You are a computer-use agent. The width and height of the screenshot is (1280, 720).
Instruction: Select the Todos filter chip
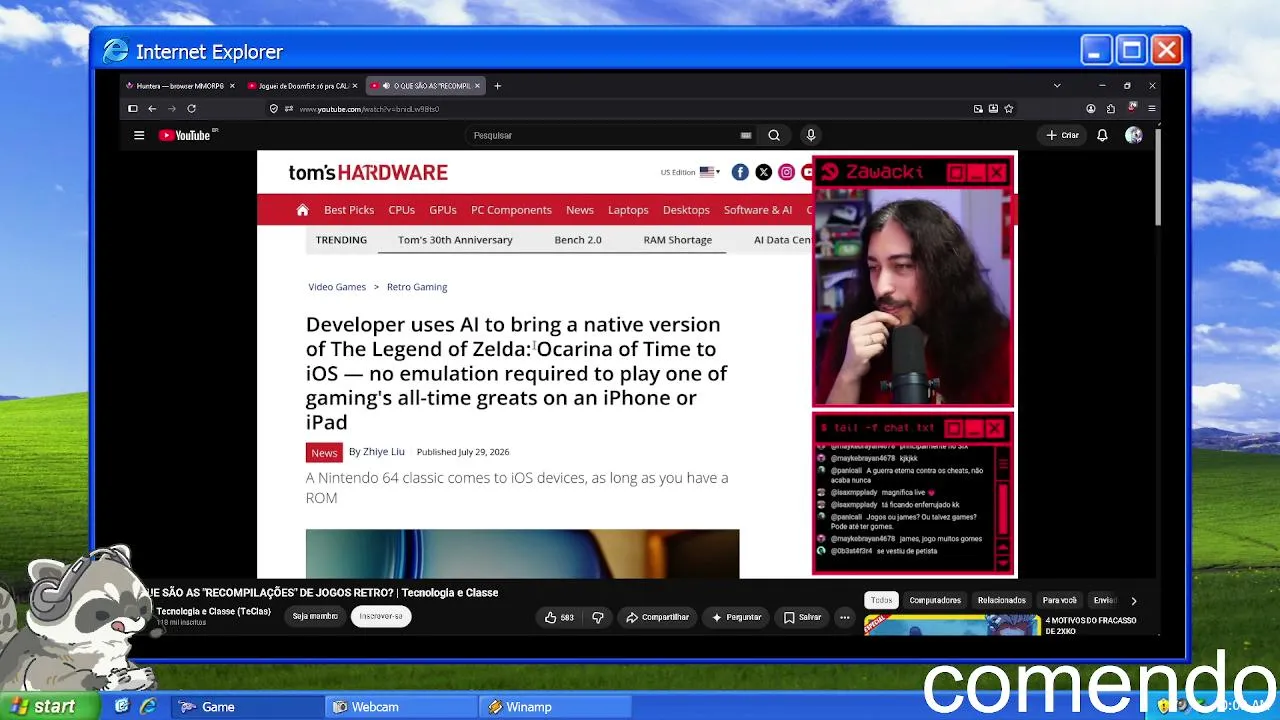coord(881,601)
